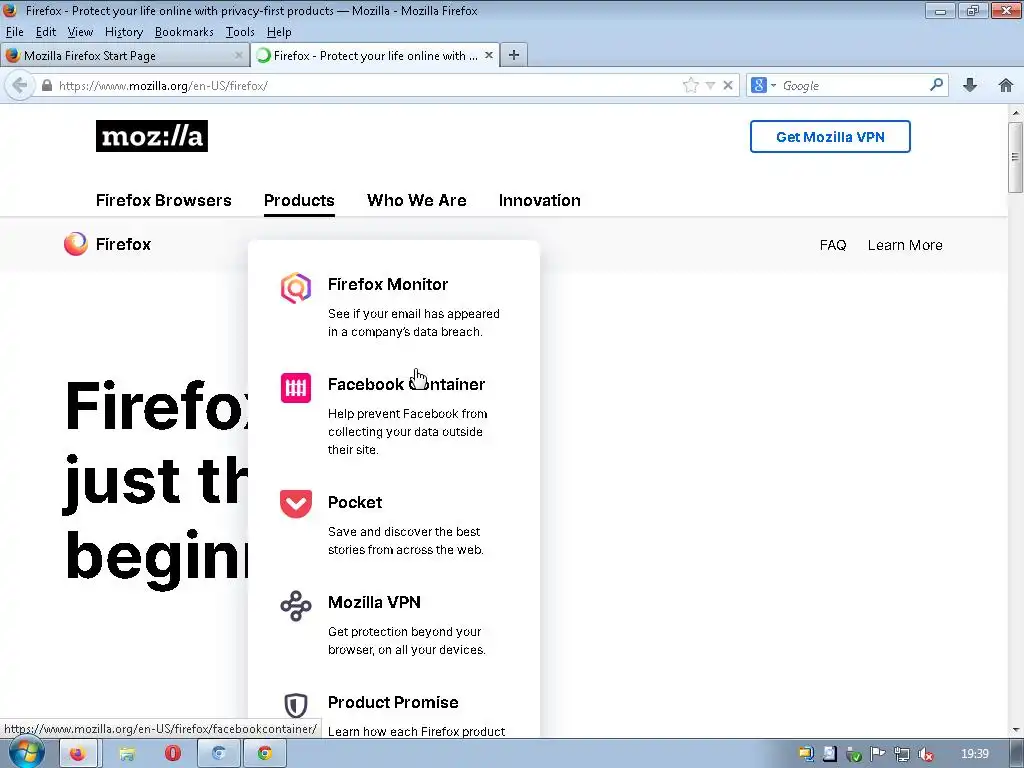The image size is (1024, 768).
Task: Open the Product Promise heading link
Action: [393, 702]
